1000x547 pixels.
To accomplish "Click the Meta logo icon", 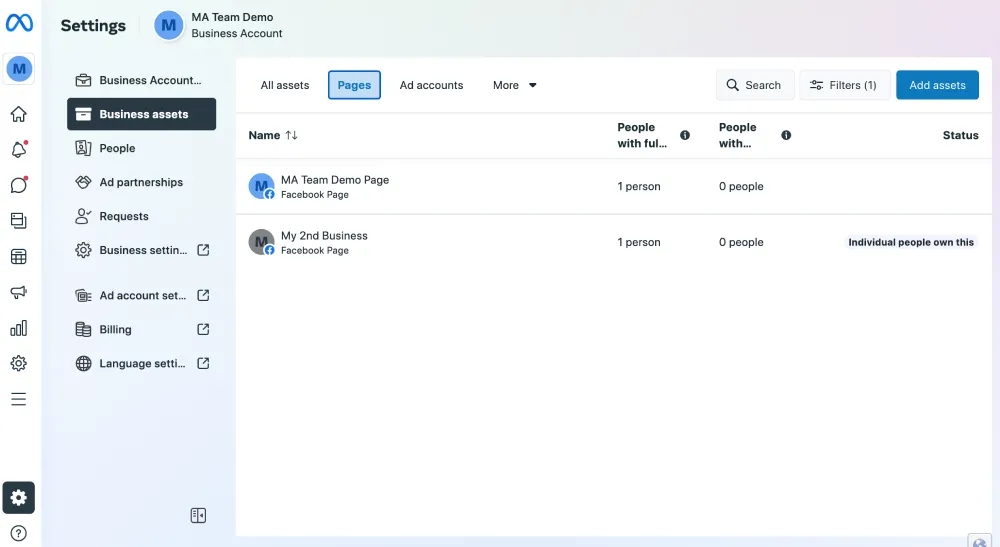I will (x=19, y=23).
